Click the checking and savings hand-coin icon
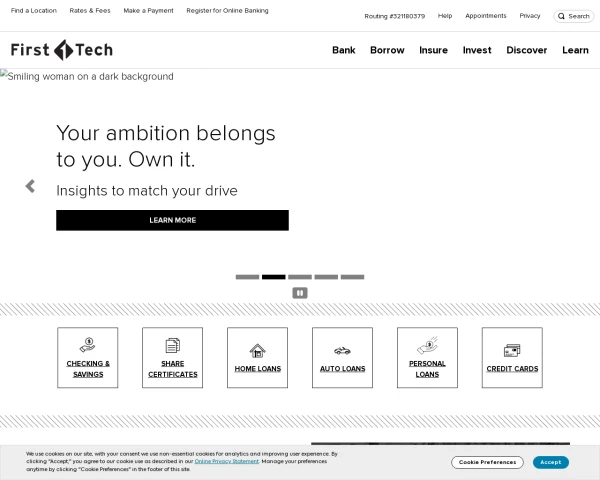 click(88, 345)
